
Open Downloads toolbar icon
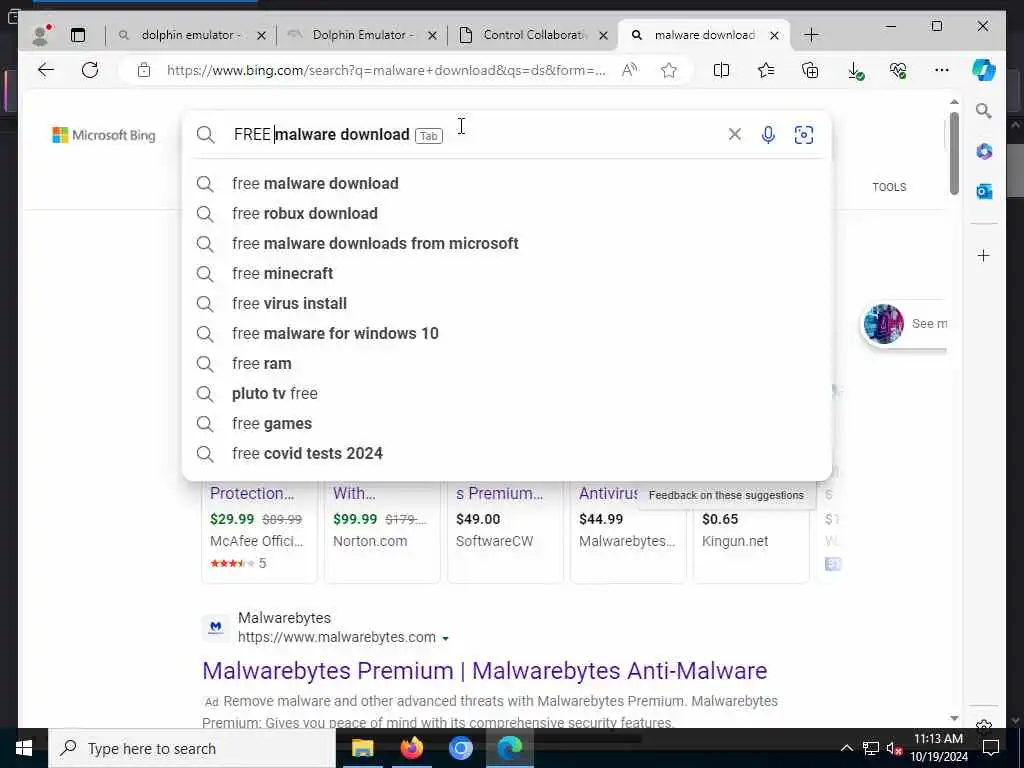coord(855,71)
